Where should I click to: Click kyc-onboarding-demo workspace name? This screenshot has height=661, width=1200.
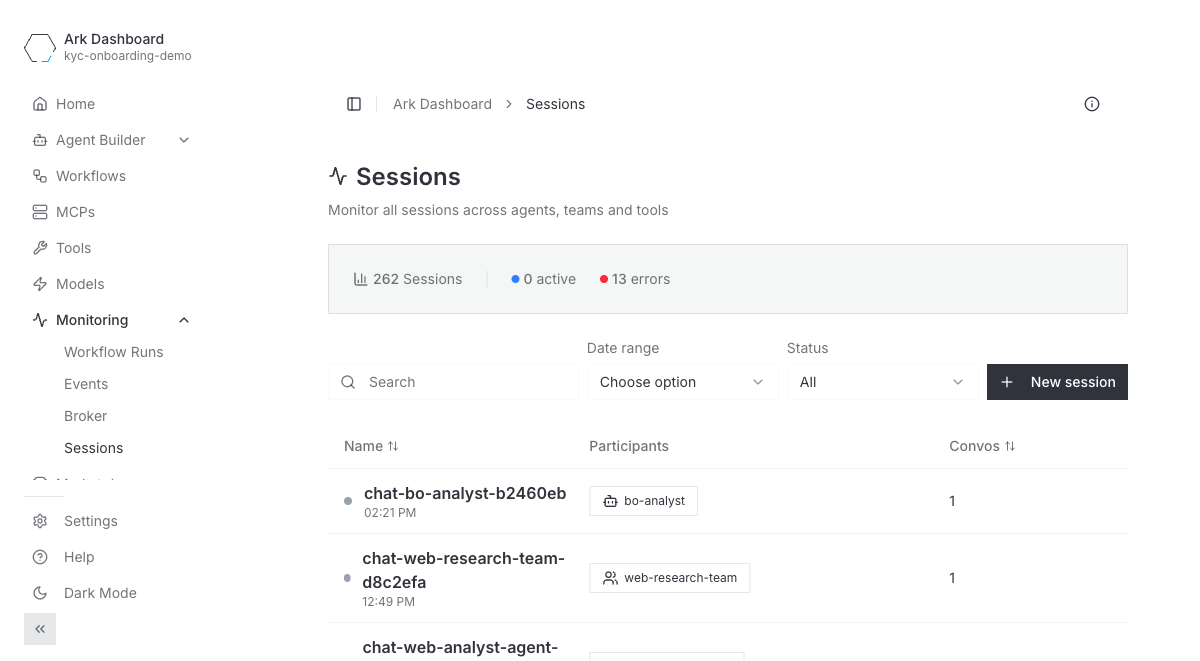(128, 56)
